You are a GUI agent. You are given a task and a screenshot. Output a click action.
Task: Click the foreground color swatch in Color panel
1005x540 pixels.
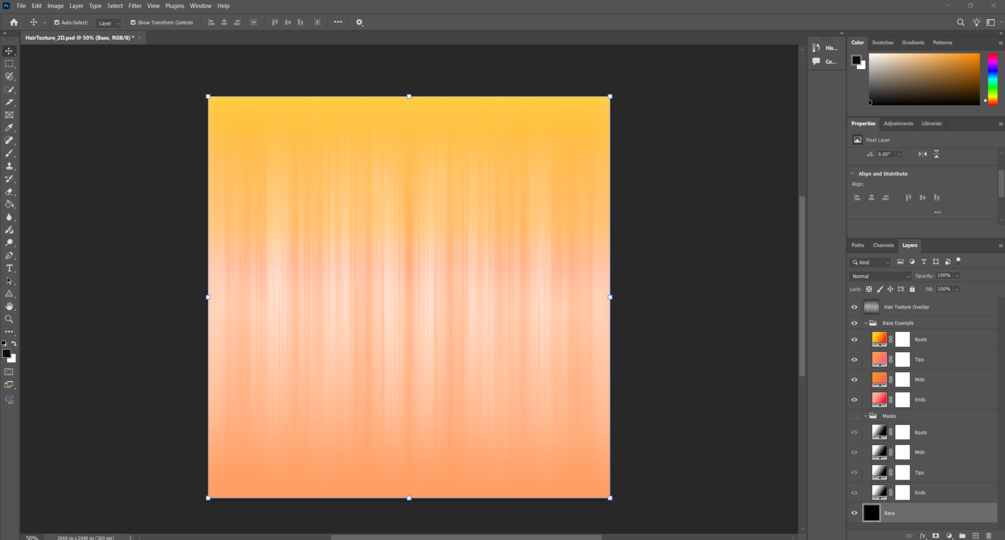coord(856,60)
